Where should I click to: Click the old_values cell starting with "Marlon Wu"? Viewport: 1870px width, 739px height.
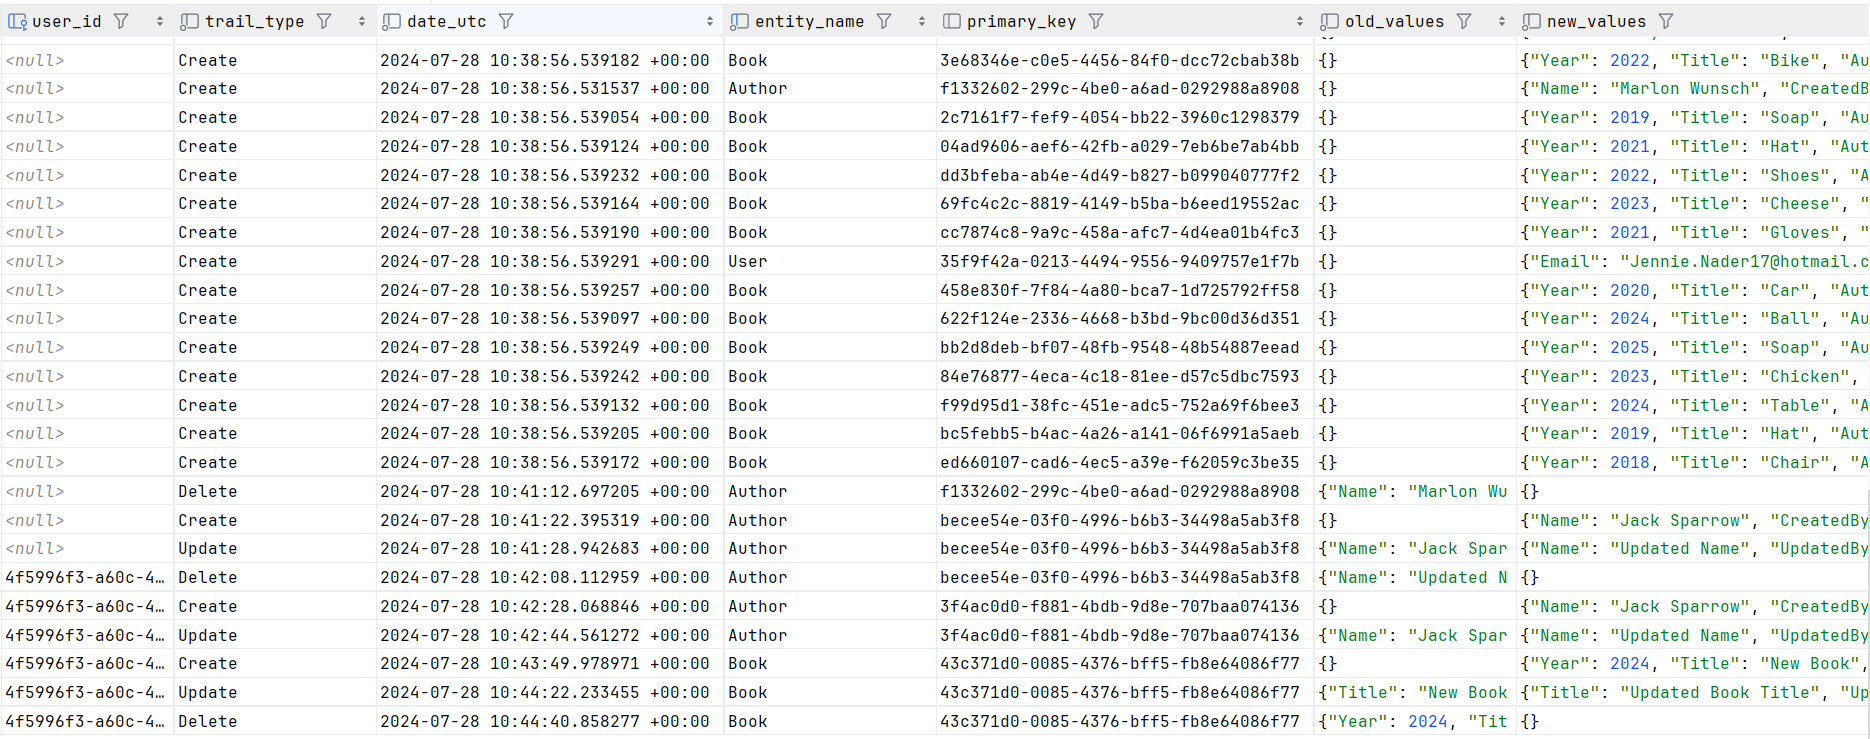tap(1415, 491)
